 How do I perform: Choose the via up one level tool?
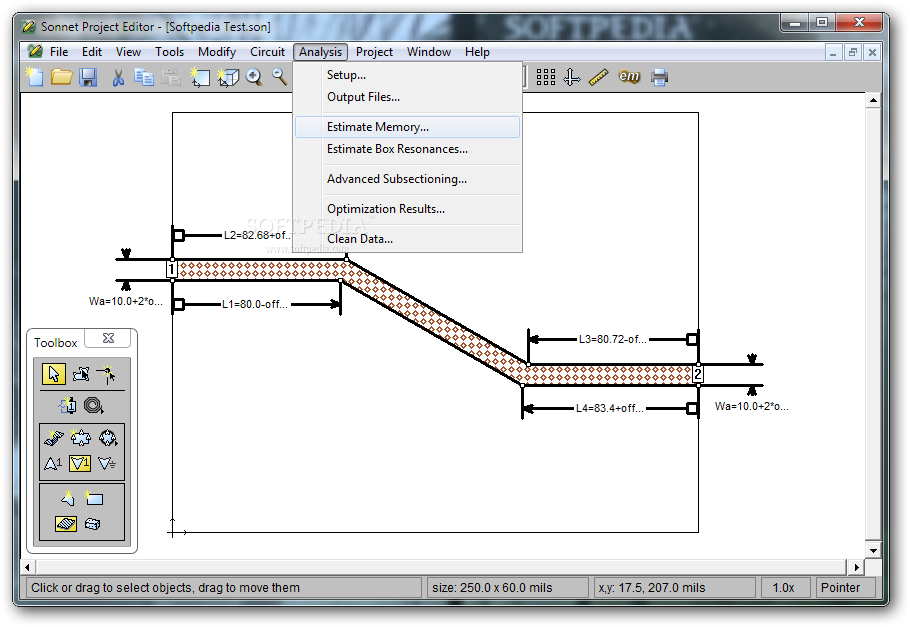(53, 463)
